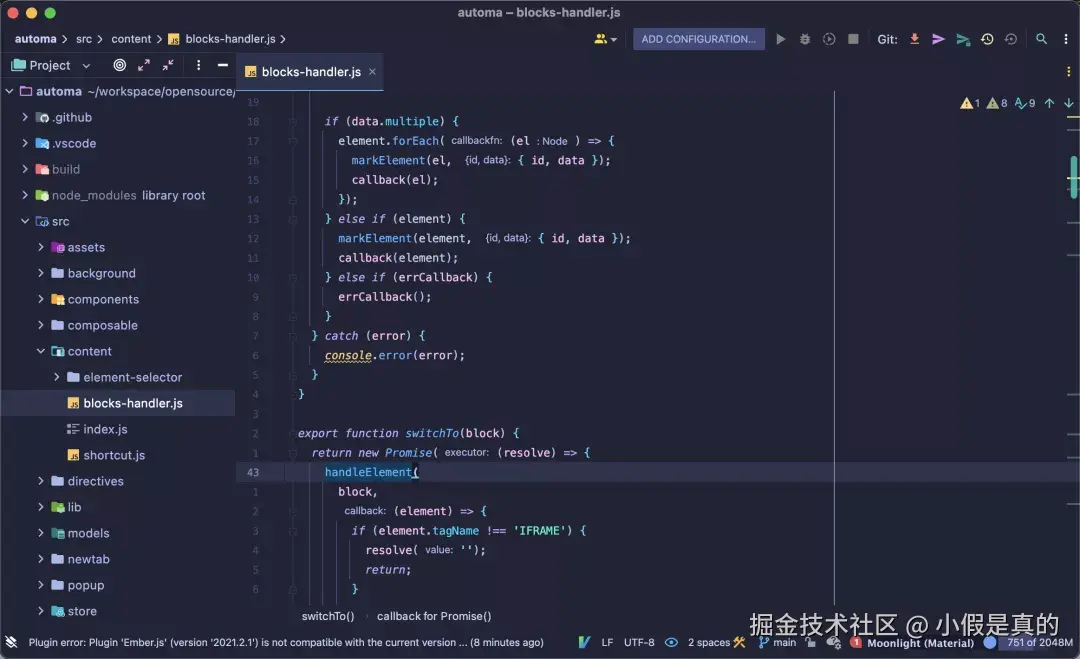Expand all items in Project tree
The image size is (1080, 659).
pos(143,65)
